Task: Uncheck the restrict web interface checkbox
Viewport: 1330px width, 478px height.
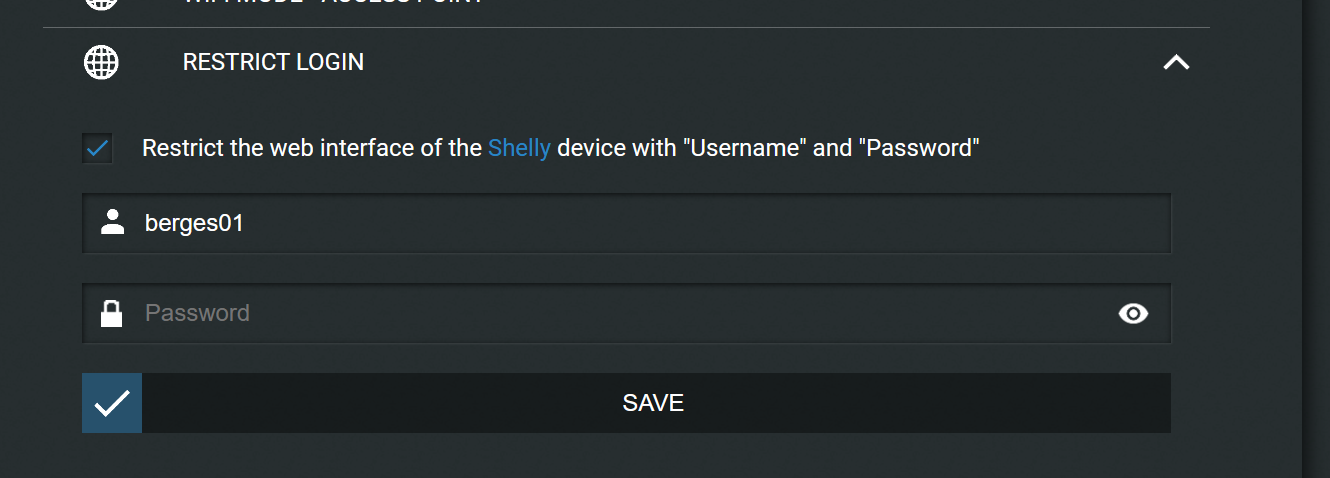Action: 98,148
